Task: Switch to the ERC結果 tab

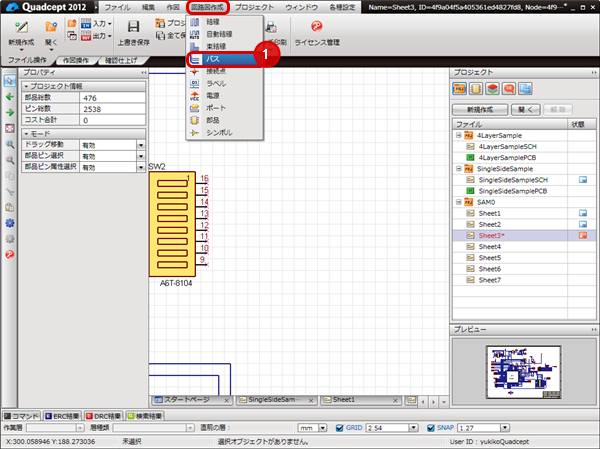Action: pyautogui.click(x=62, y=416)
